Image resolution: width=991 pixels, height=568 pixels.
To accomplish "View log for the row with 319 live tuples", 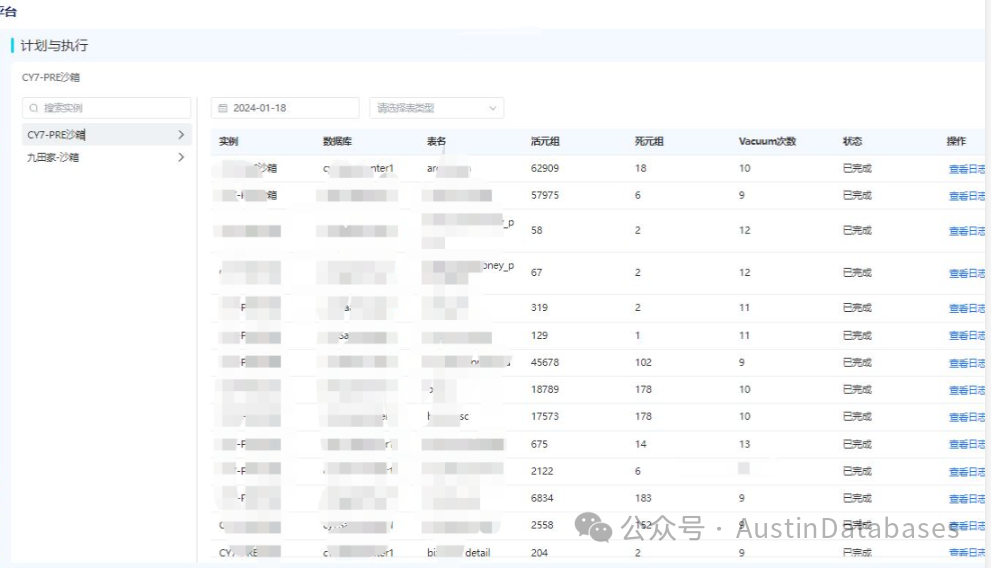I will 966,308.
